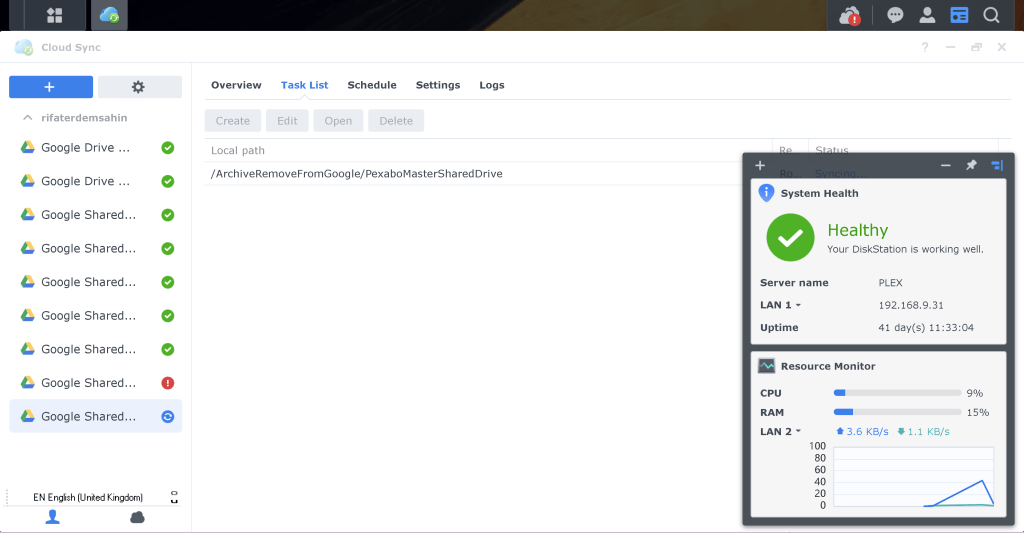Open the DSM Main Menu grid icon
Image resolution: width=1024 pixels, height=533 pixels.
pyautogui.click(x=55, y=15)
